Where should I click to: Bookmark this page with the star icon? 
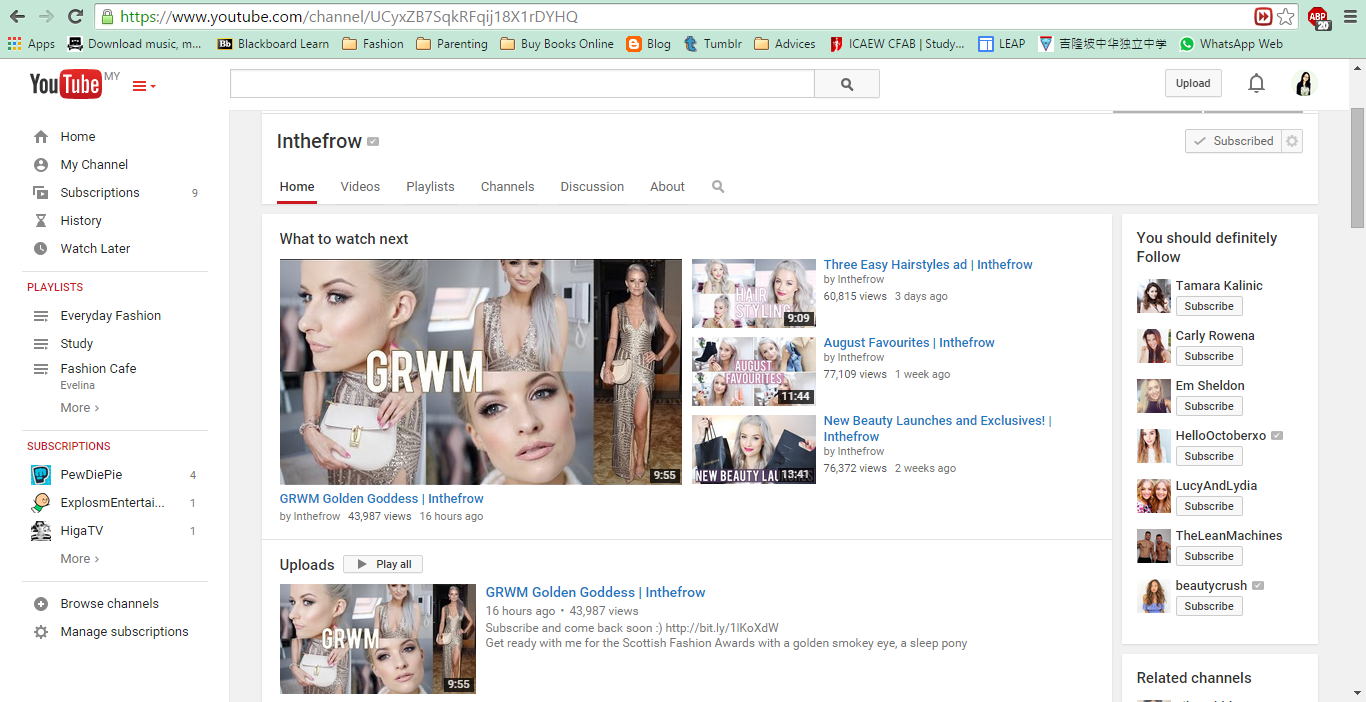click(x=1286, y=16)
